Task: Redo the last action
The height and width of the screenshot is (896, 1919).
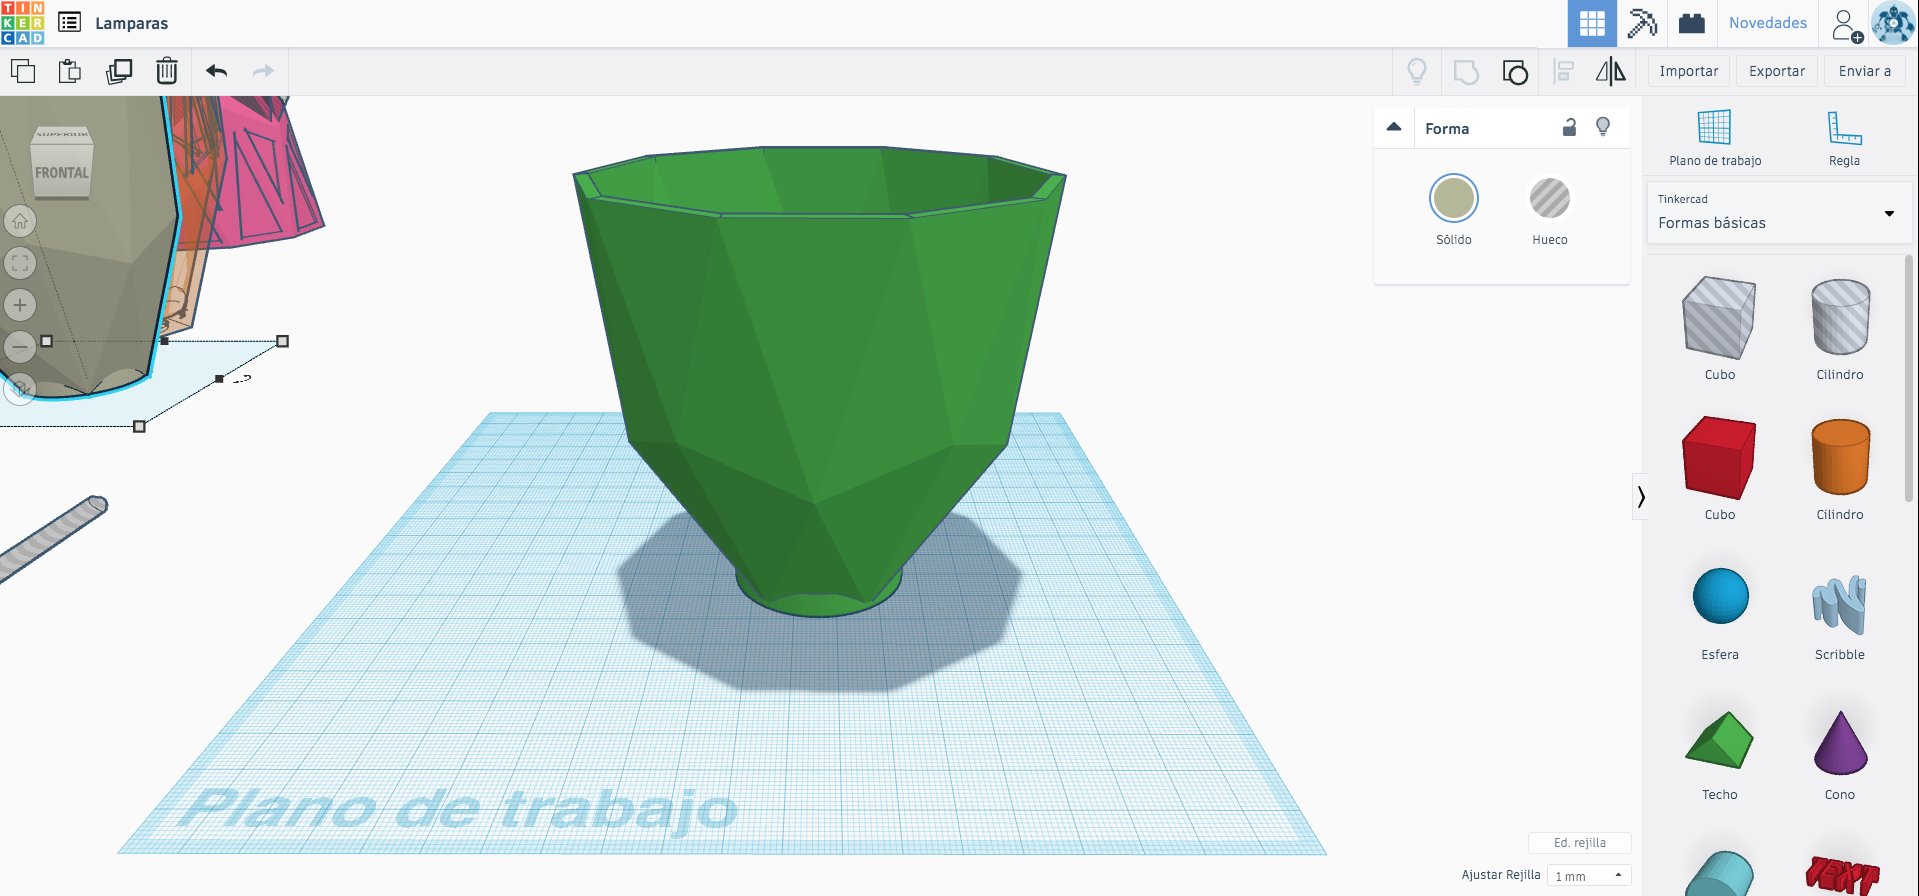Action: 263,71
